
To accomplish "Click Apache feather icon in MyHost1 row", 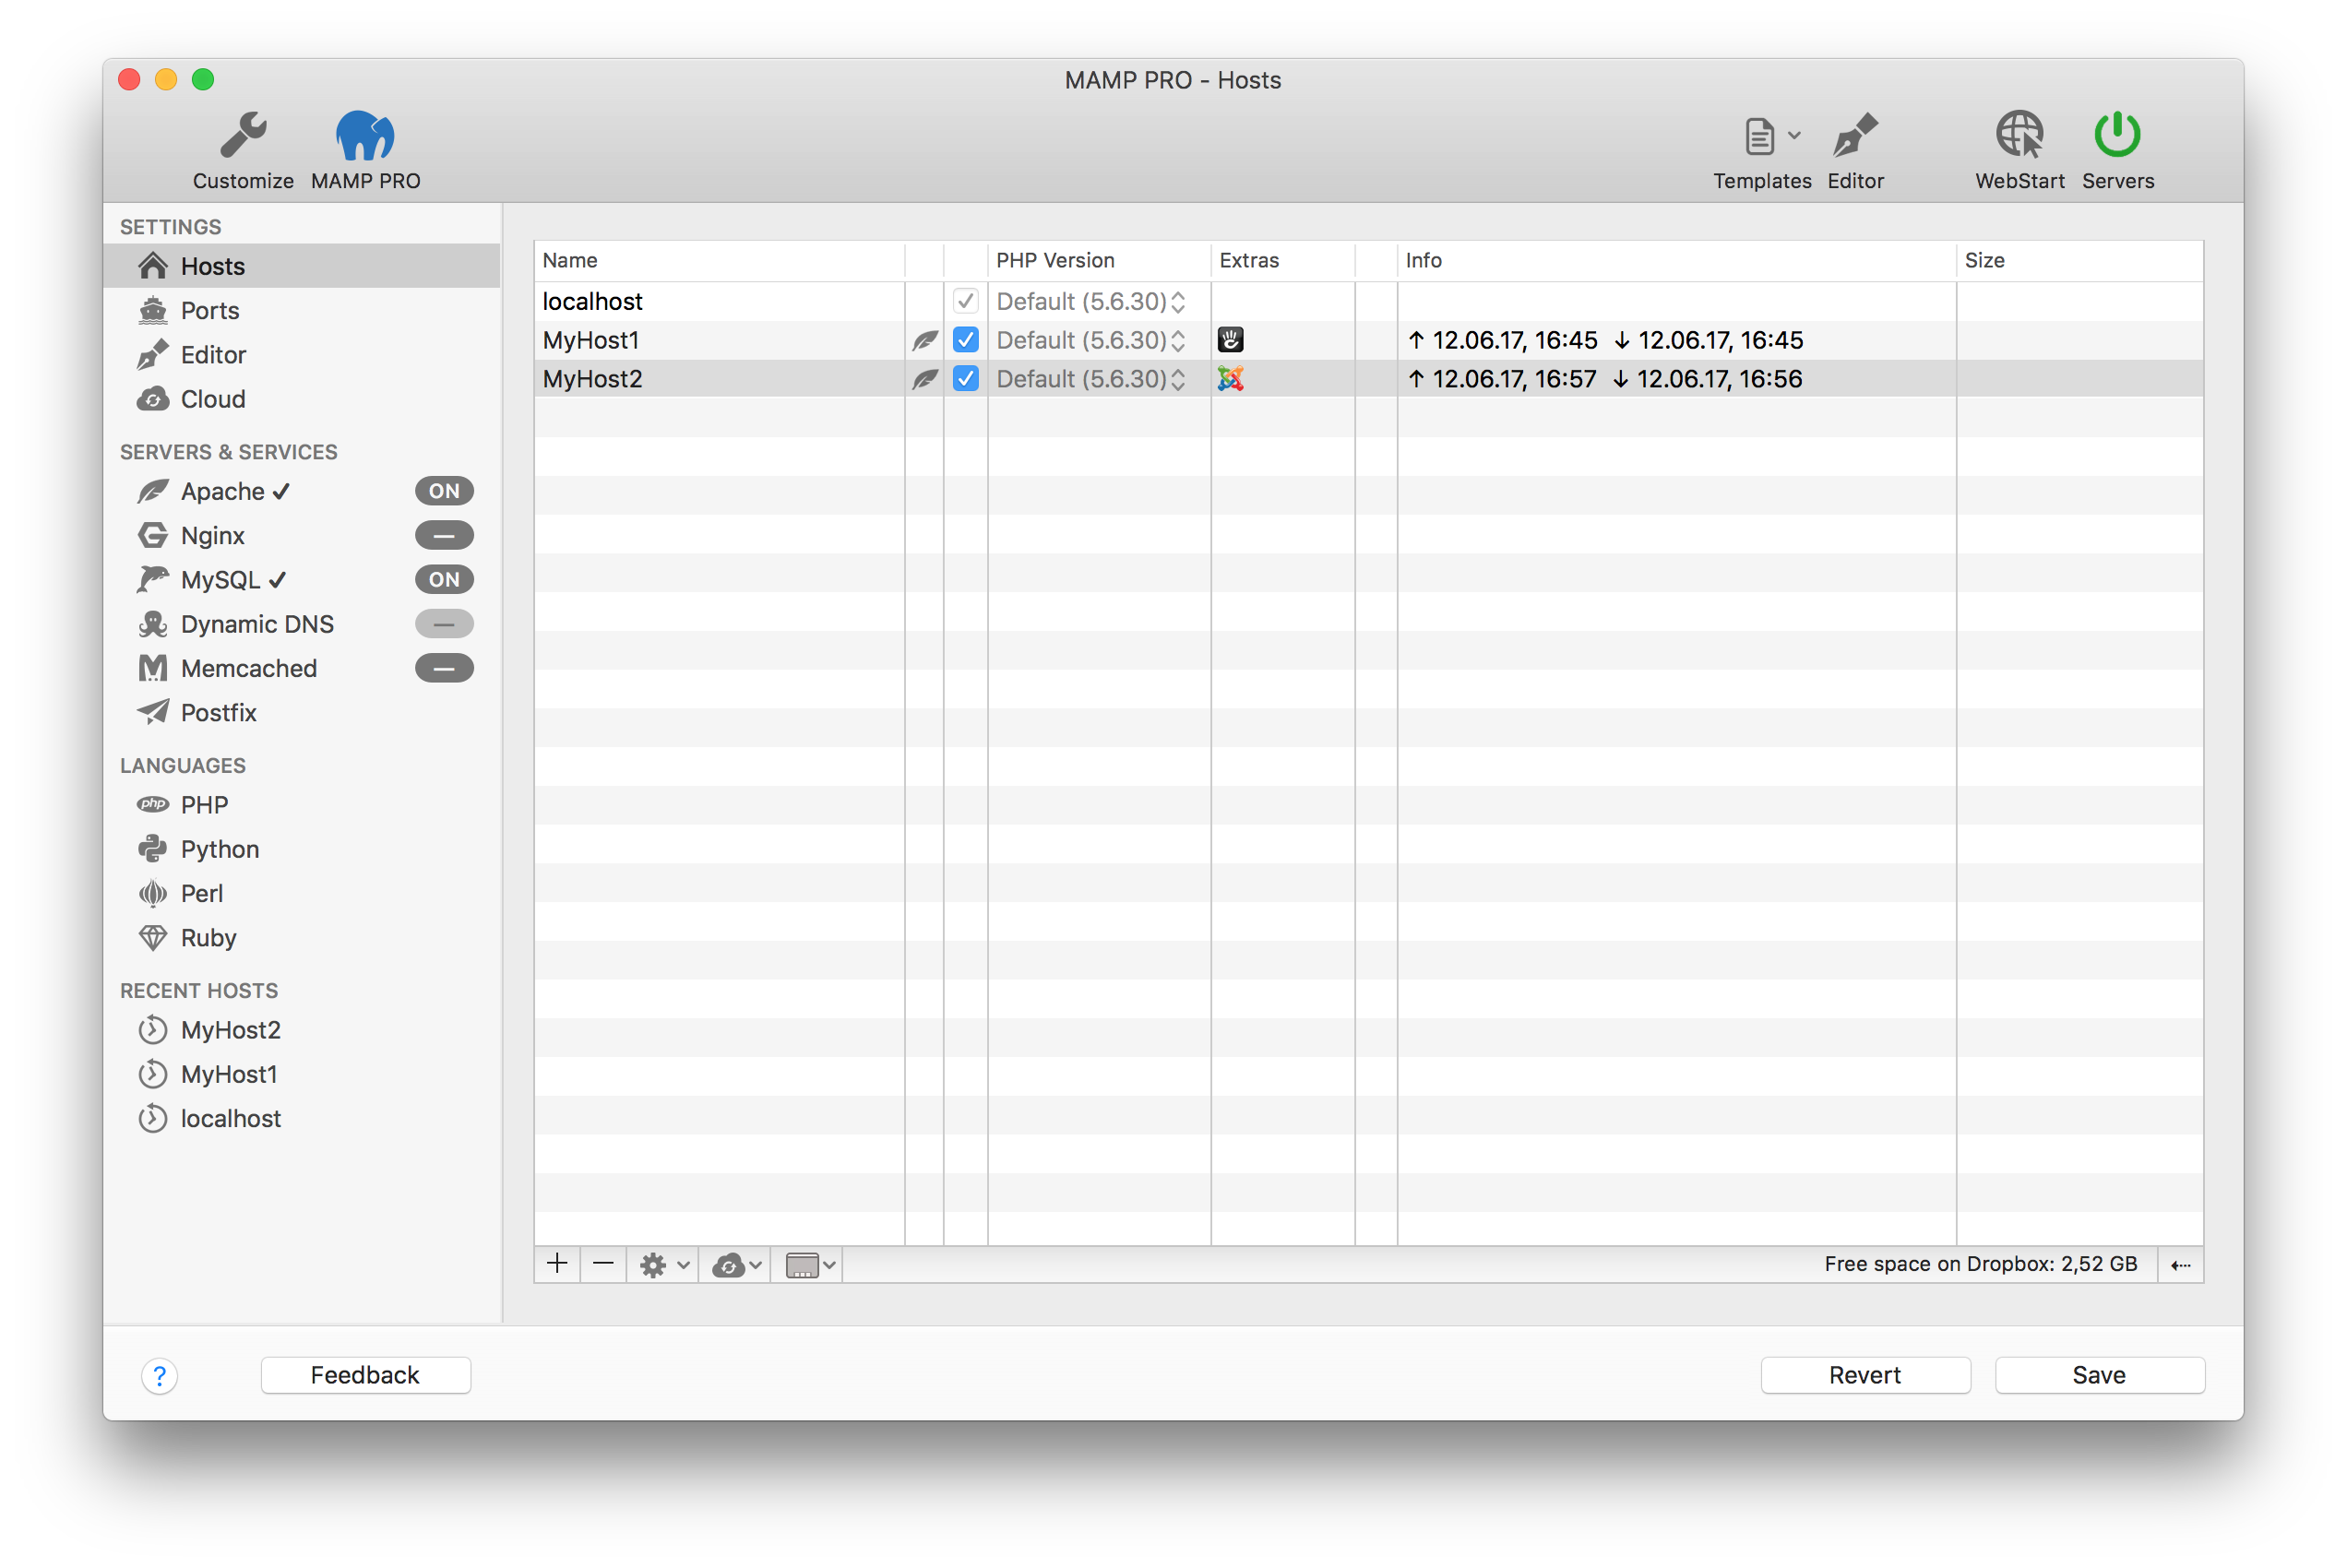I will [925, 340].
